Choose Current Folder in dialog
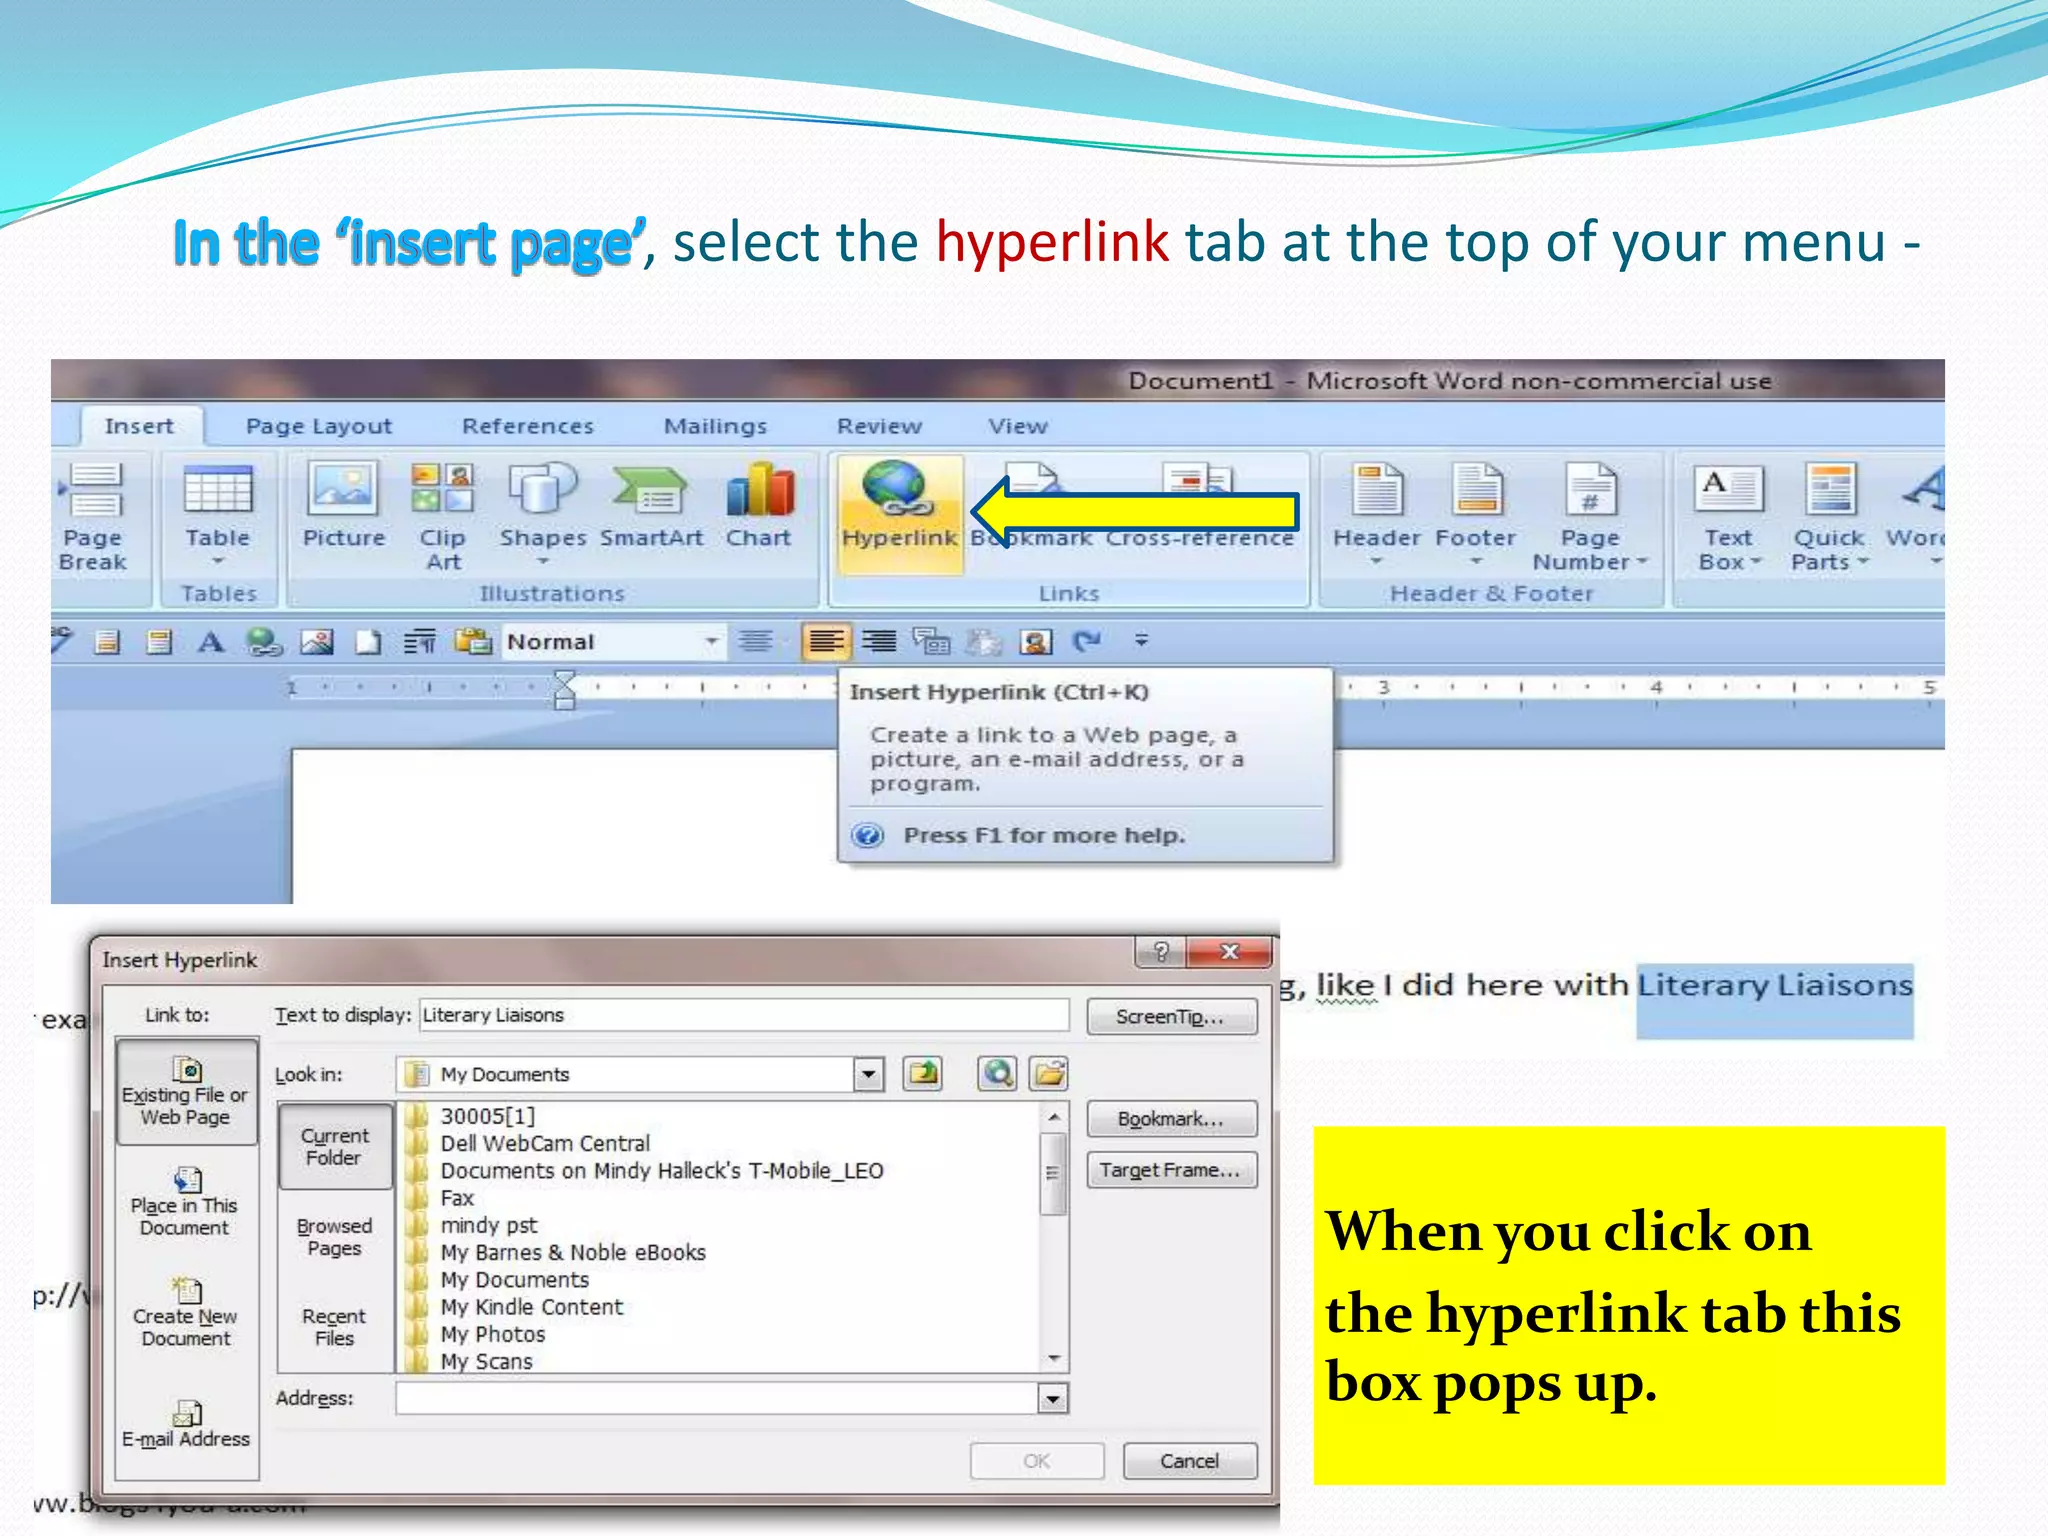This screenshot has width=2048, height=1536. click(x=335, y=1146)
